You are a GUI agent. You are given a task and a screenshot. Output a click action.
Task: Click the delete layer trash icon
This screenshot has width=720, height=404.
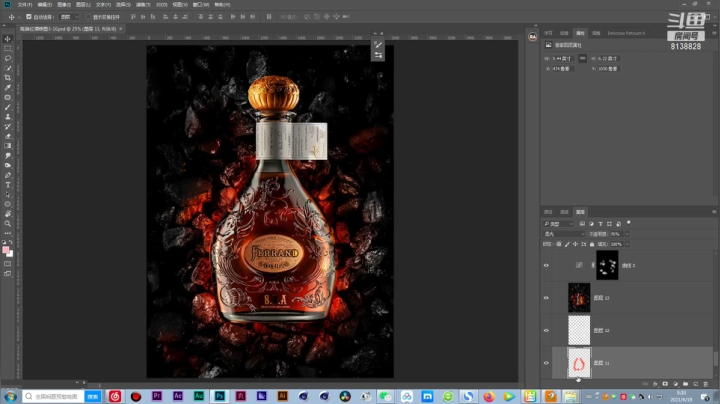tap(706, 384)
